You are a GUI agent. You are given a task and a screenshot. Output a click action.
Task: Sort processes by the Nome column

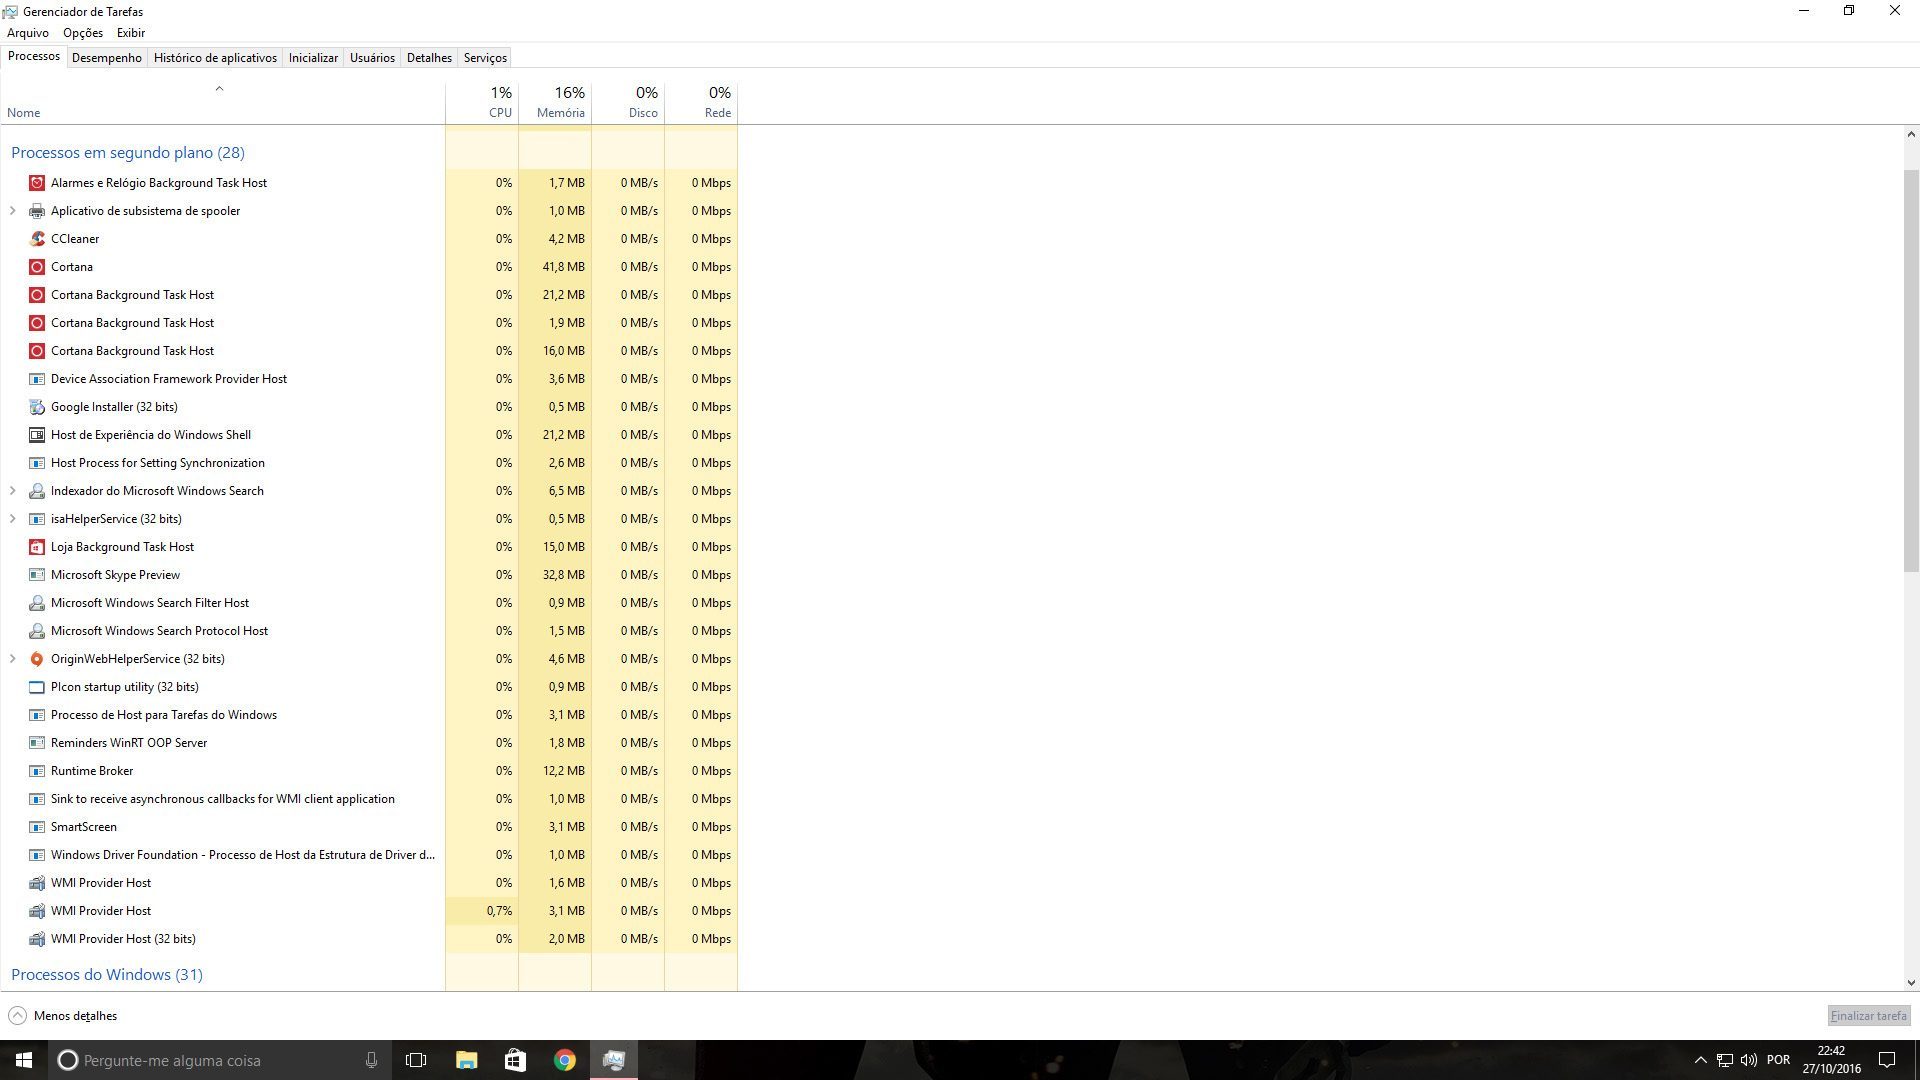click(x=222, y=102)
